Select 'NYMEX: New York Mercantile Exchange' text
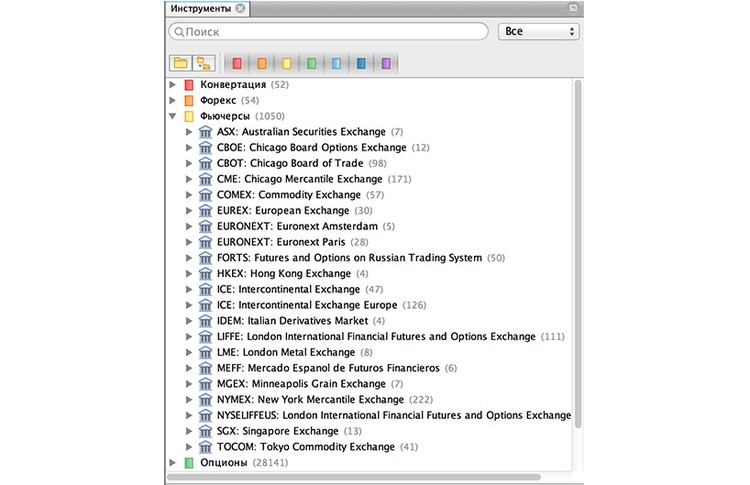Image resolution: width=750 pixels, height=485 pixels. click(310, 399)
